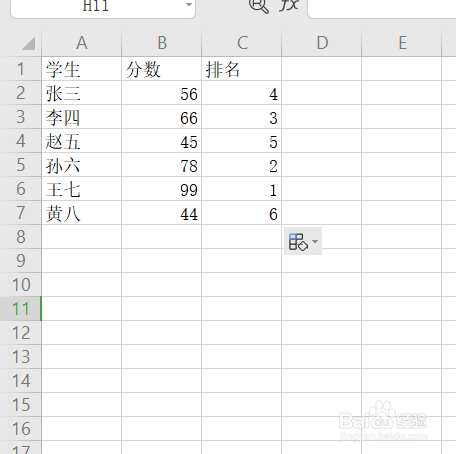Select the cell containing 赵五
The image size is (456, 454).
click(x=82, y=141)
